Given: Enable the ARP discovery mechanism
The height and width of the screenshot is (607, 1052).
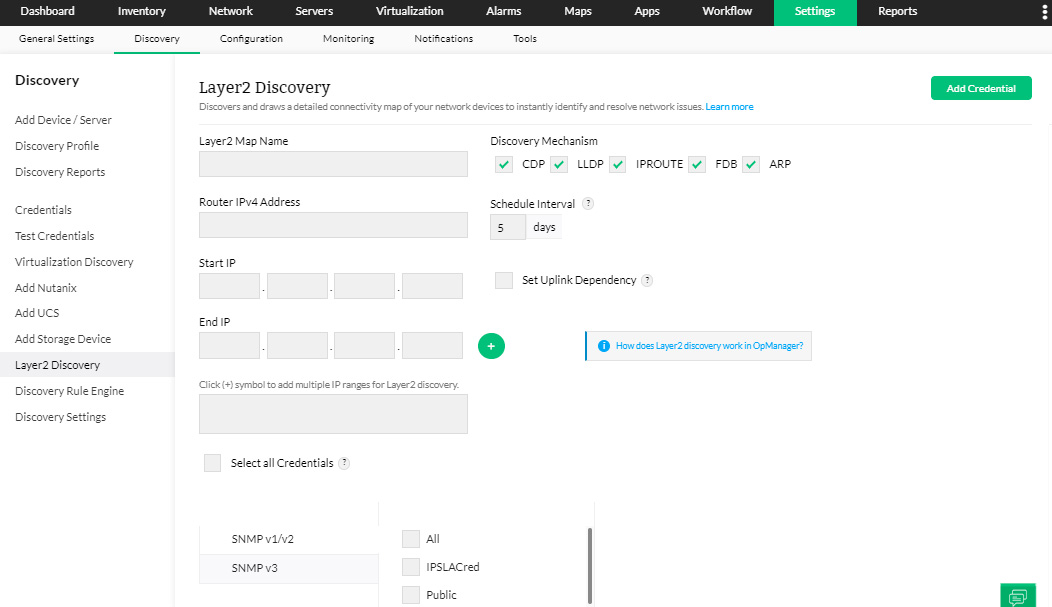Looking at the screenshot, I should coord(751,164).
